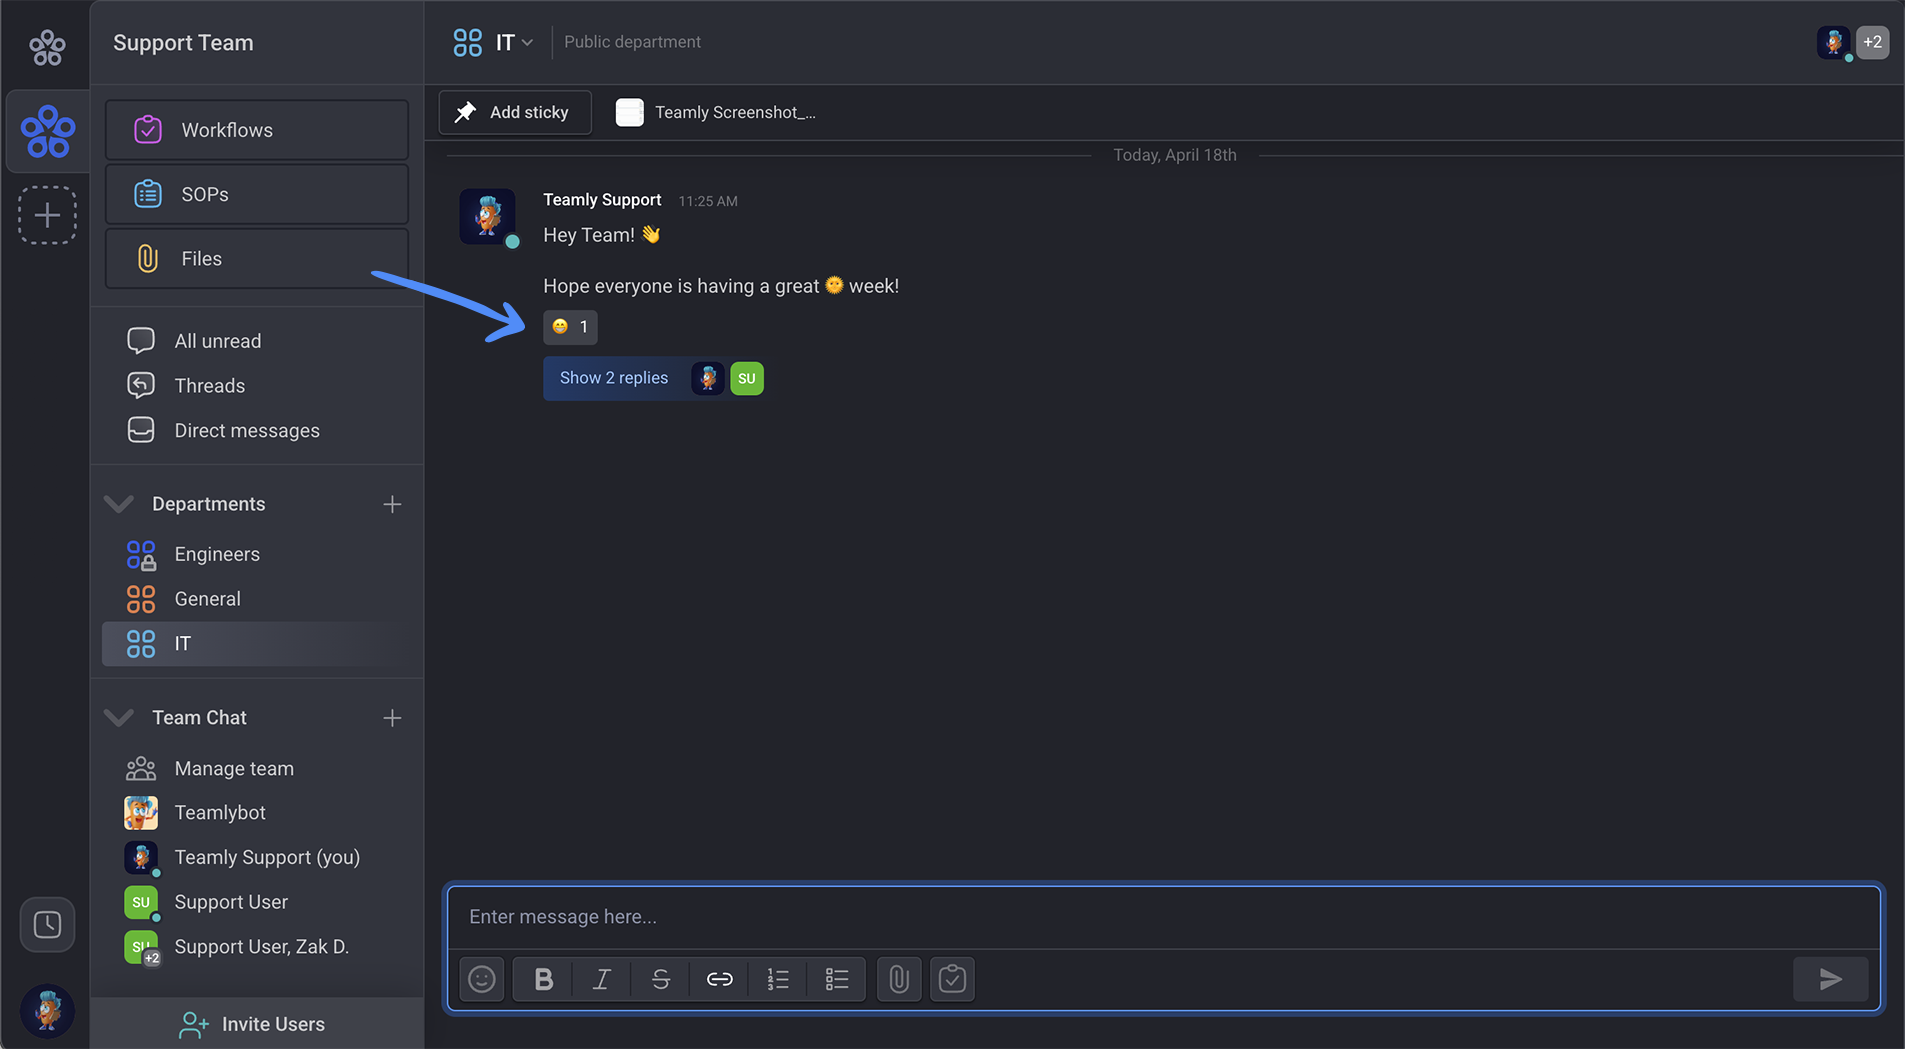Click Invite Users button
Screen dimensions: 1905x1049
pos(257,1024)
